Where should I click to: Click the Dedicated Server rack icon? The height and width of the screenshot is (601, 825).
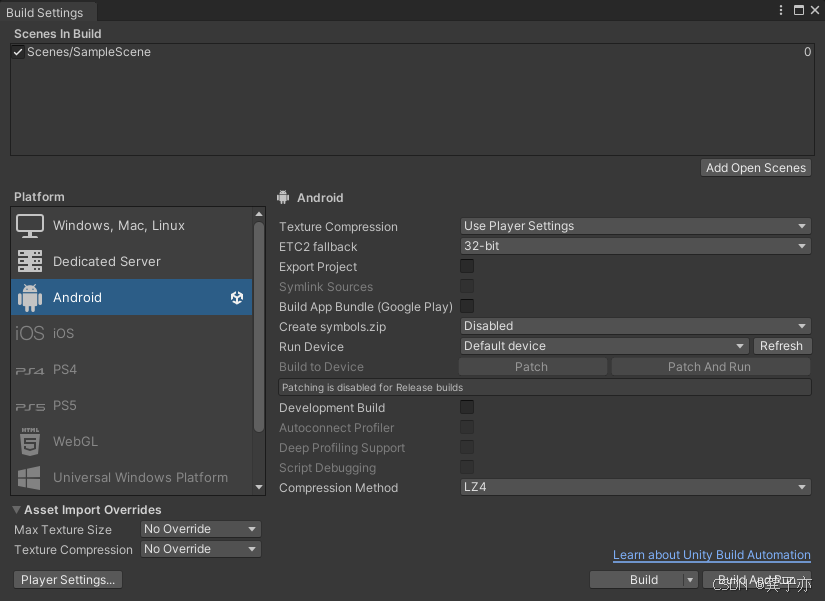tap(30, 262)
